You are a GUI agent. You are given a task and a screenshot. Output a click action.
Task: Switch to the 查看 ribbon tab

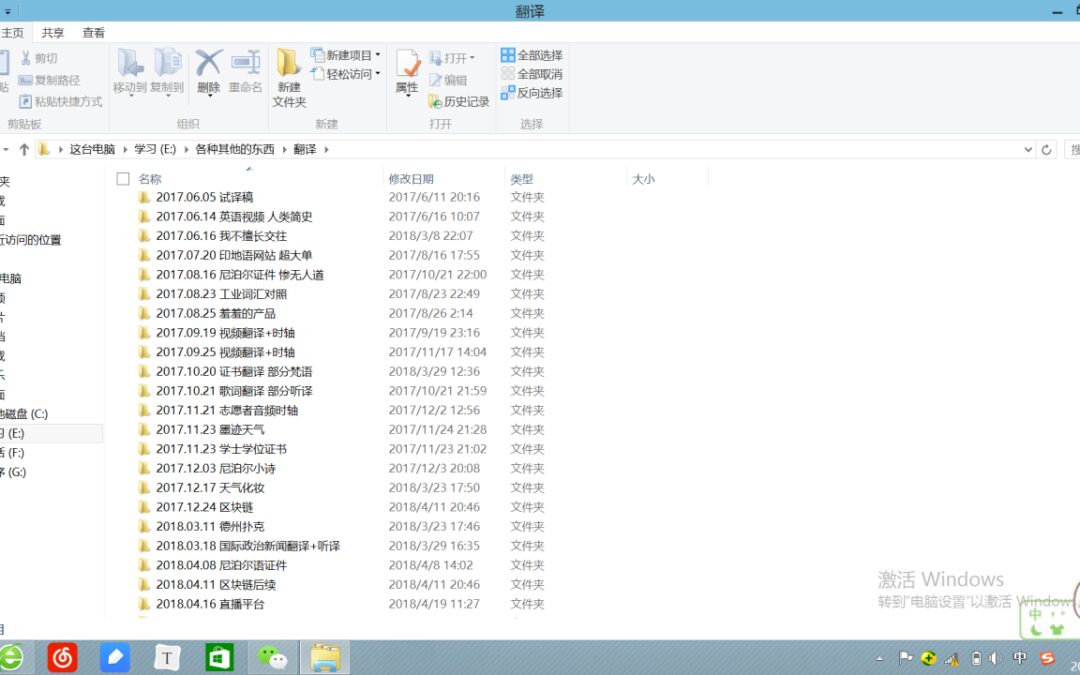[94, 33]
